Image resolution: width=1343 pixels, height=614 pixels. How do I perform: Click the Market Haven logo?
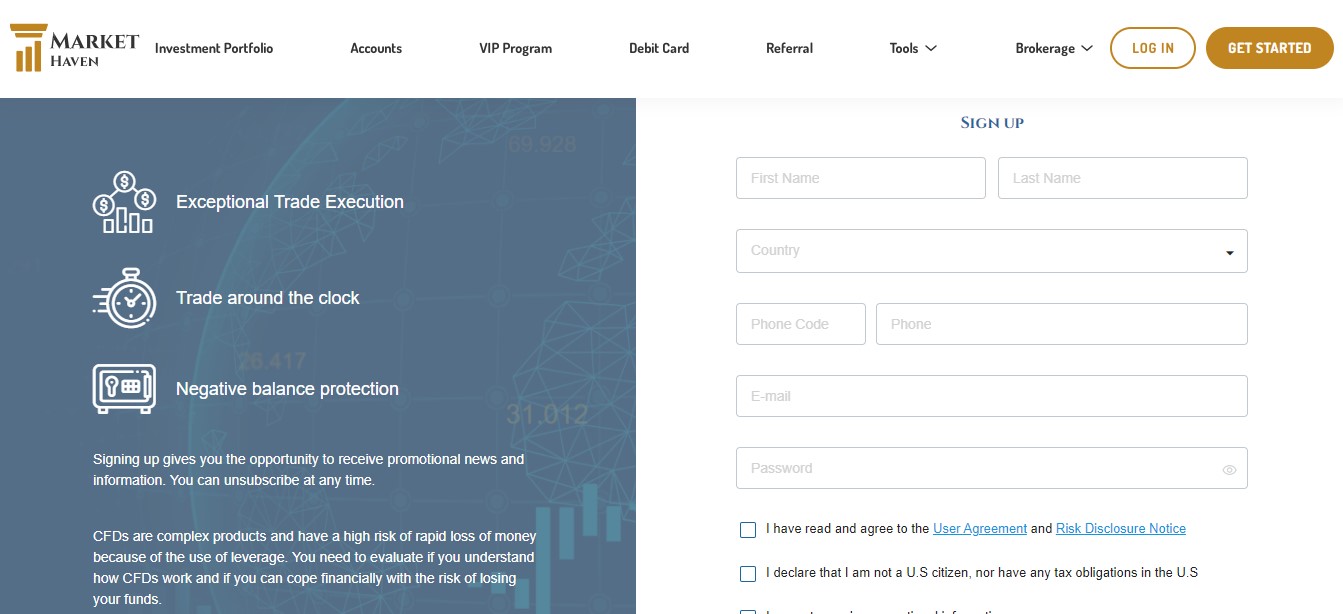click(75, 47)
